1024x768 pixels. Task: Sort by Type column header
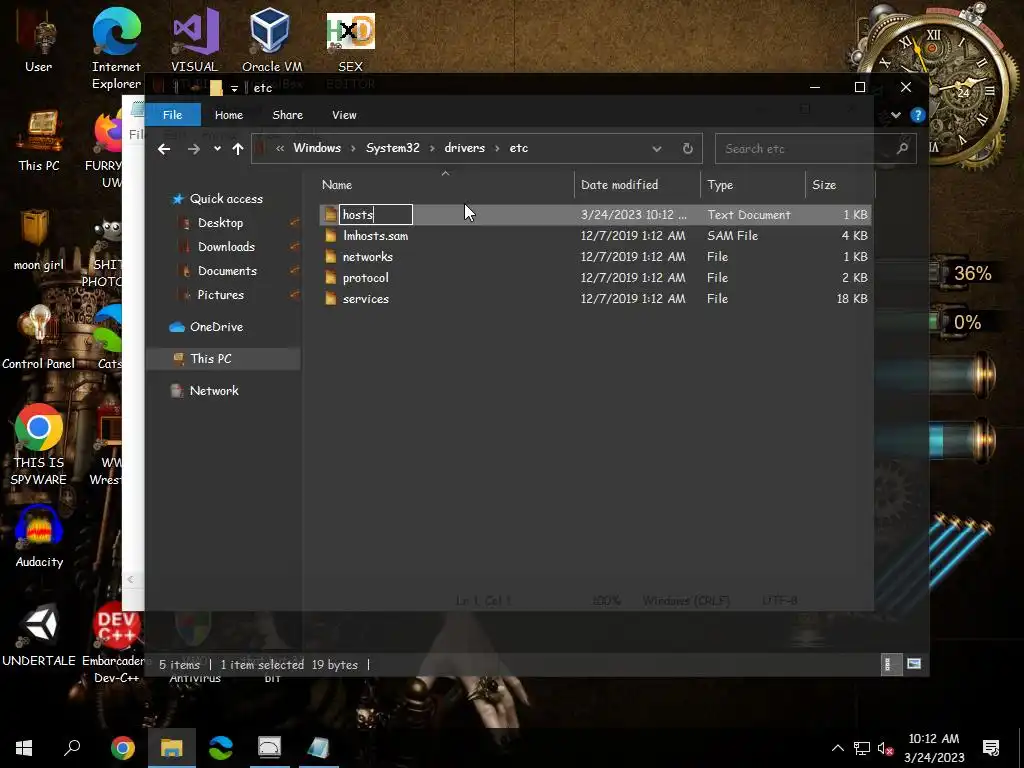tap(753, 185)
